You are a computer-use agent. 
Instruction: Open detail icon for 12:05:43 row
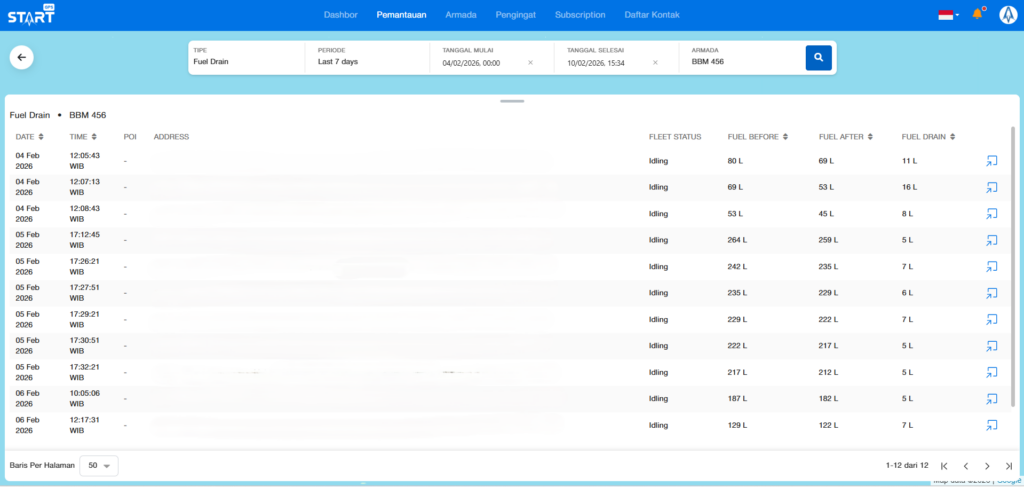tap(991, 161)
